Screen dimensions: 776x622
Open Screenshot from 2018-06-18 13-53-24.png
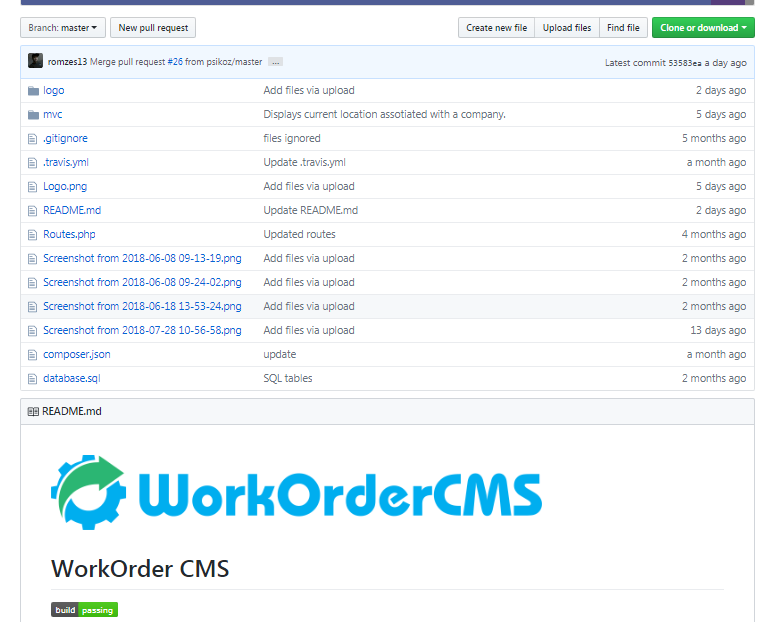142,306
